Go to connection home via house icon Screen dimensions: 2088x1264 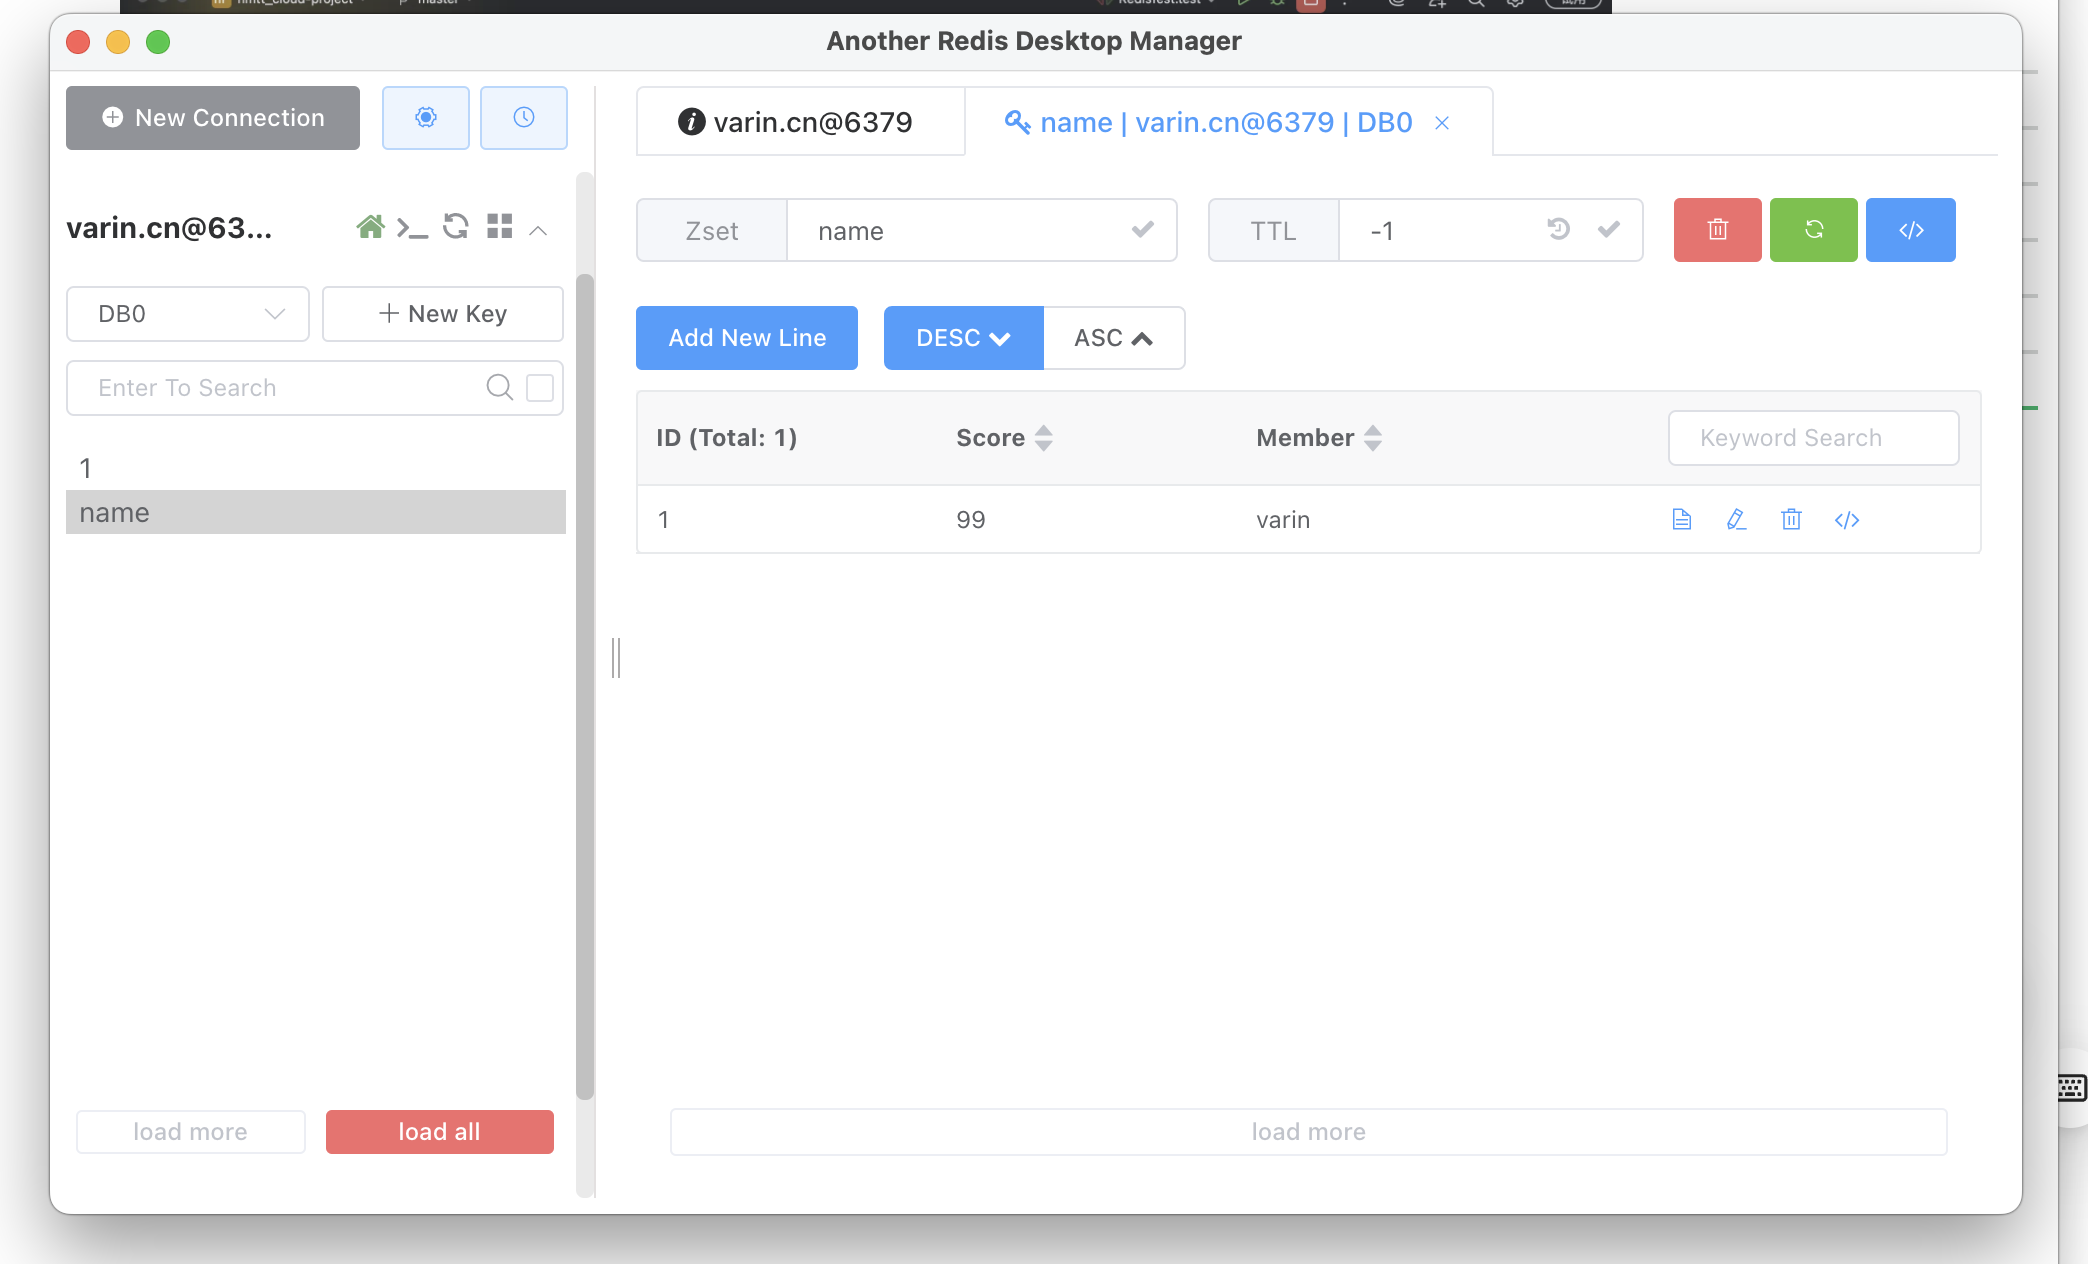point(370,228)
